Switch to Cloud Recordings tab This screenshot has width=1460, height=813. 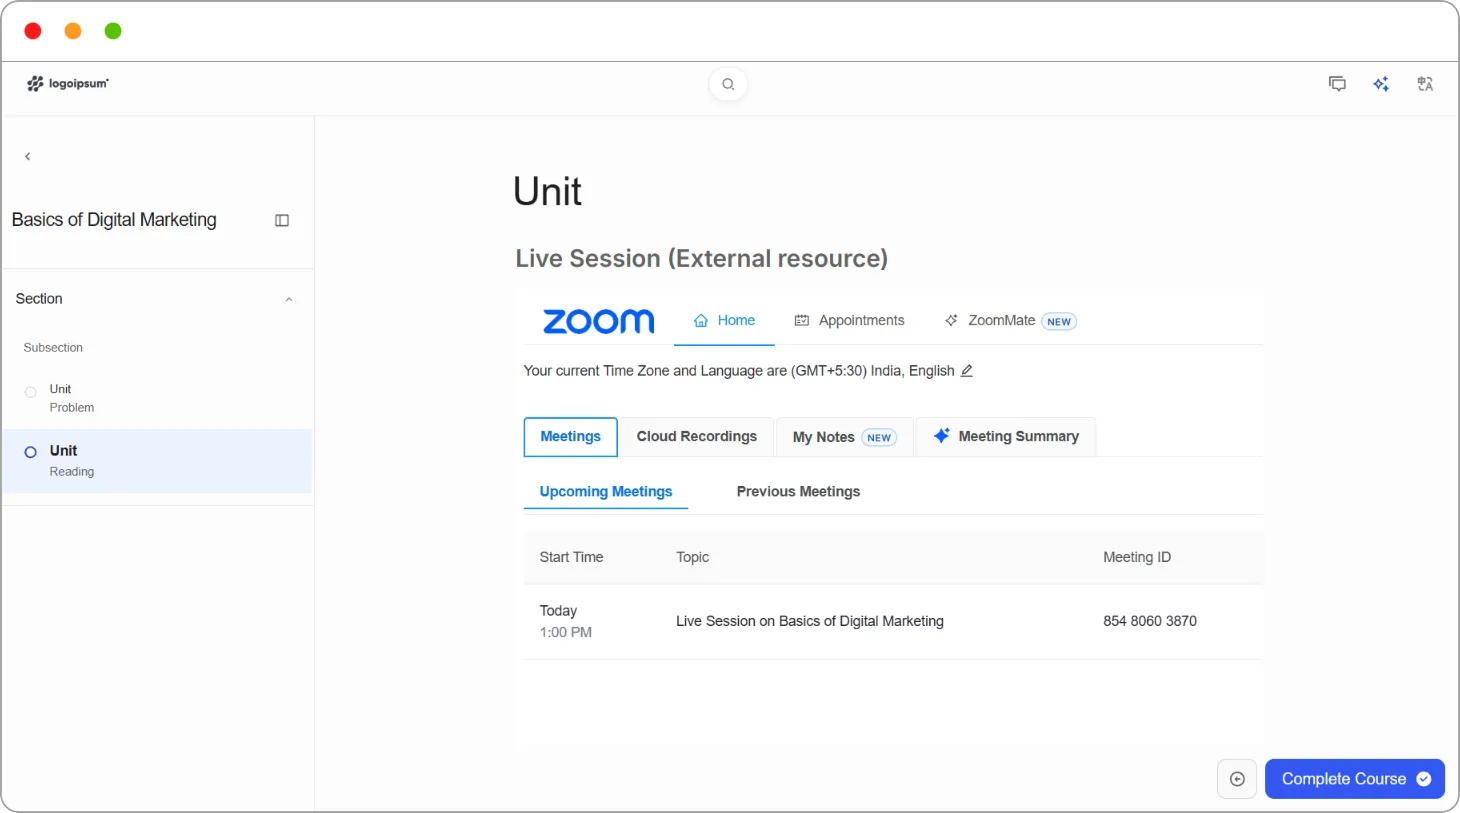697,437
